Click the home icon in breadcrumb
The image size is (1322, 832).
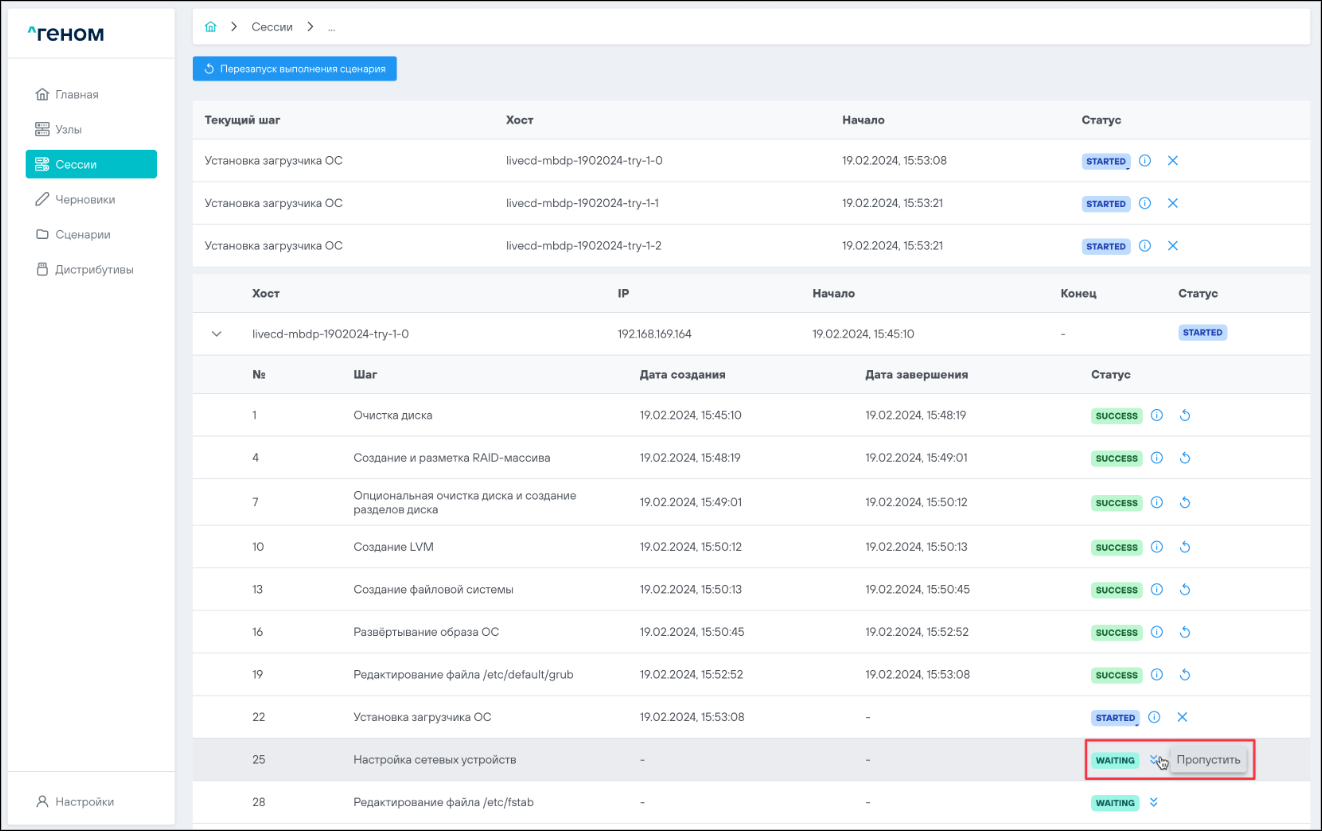pos(210,27)
